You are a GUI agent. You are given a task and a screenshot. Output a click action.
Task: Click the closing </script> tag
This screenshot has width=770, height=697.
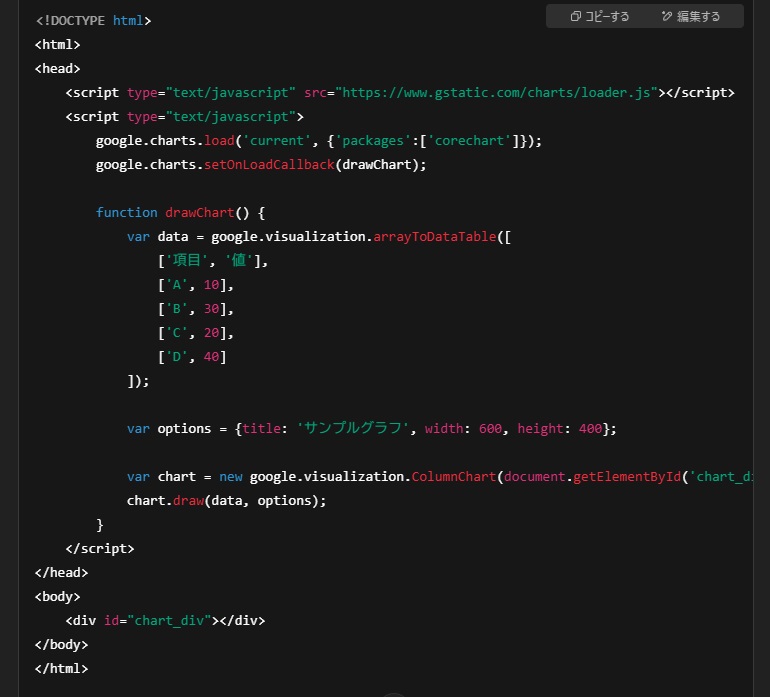tap(100, 549)
